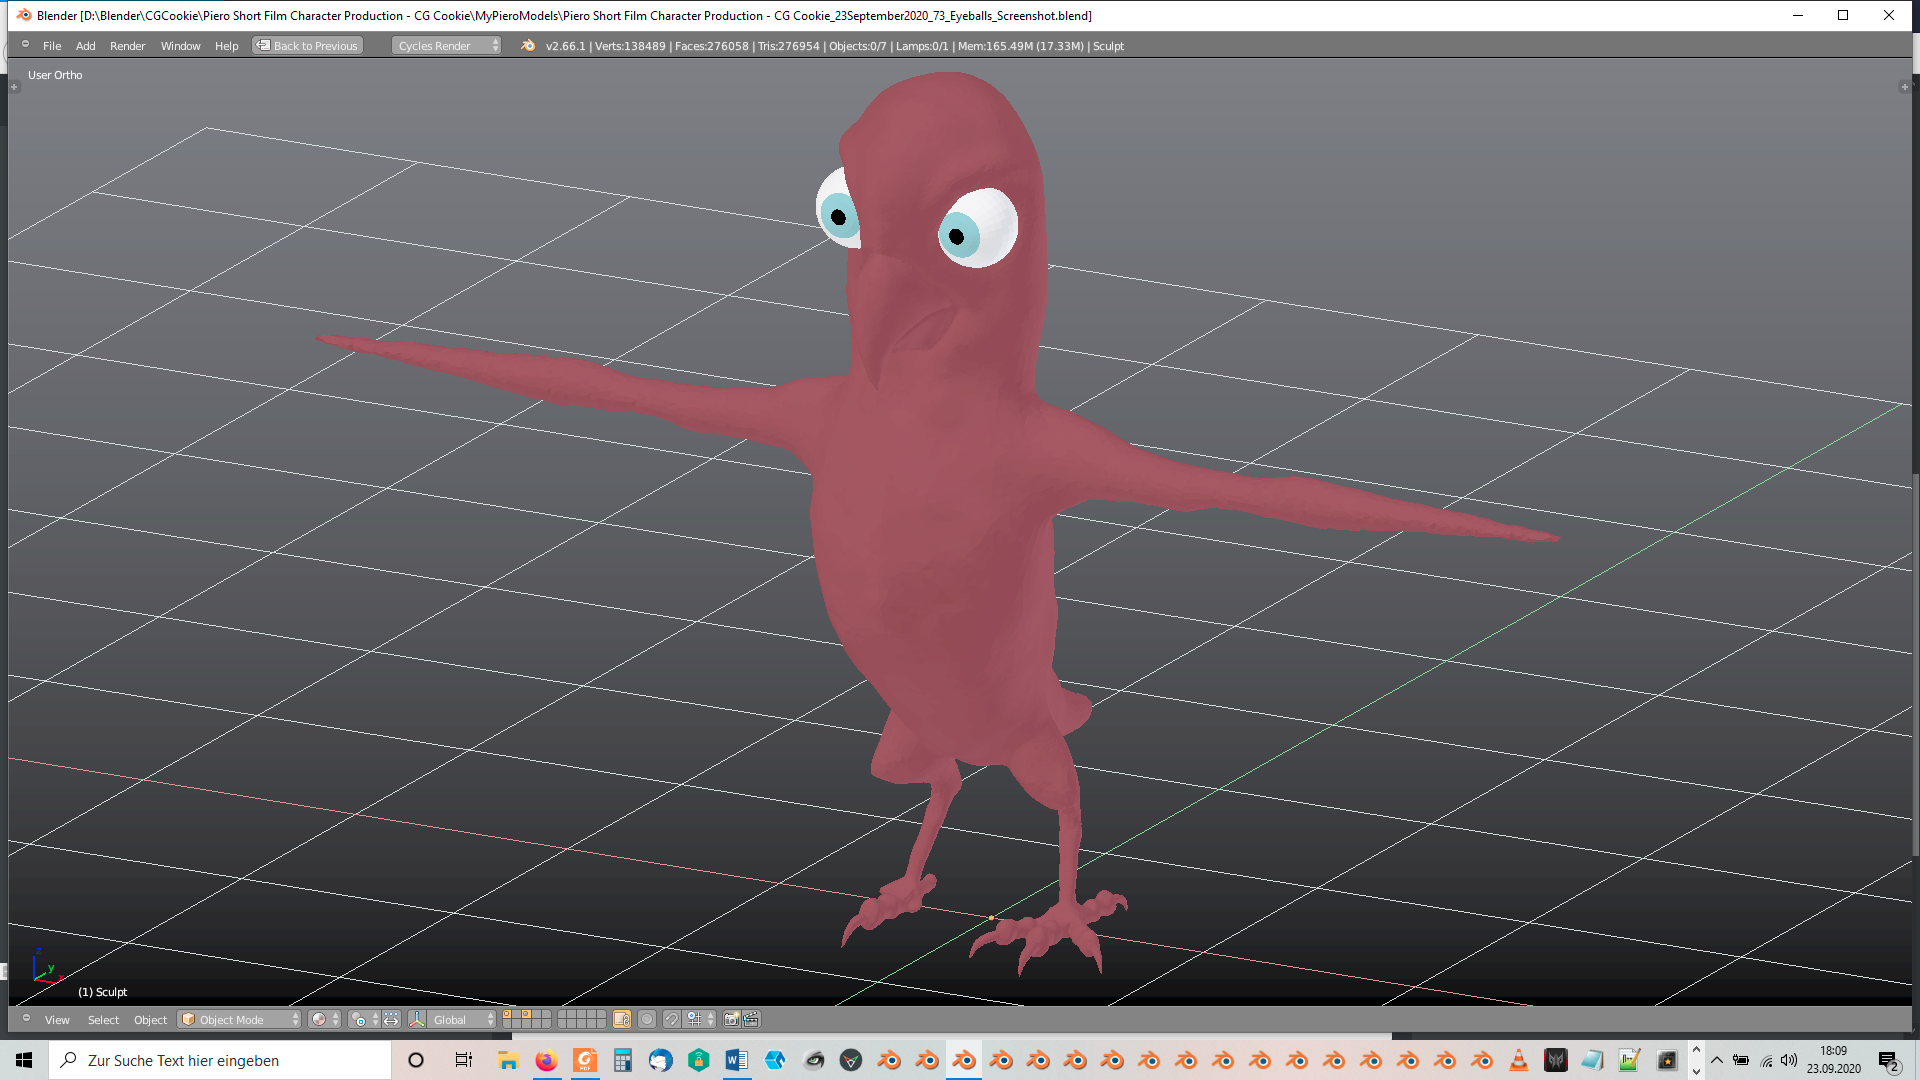Click the first scene layer button
The image size is (1920, 1080).
tap(507, 1014)
